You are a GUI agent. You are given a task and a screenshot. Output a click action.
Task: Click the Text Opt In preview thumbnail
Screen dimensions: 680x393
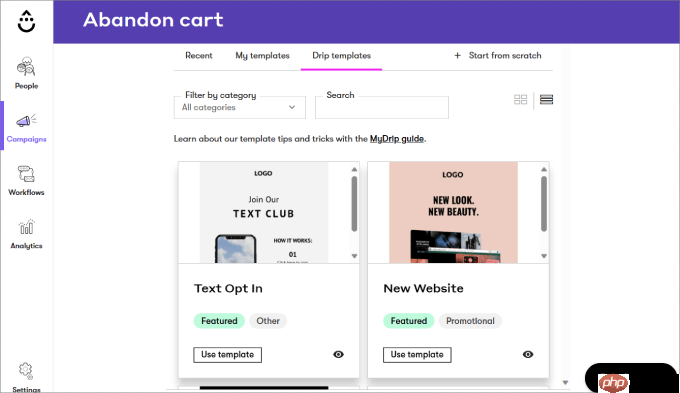(264, 213)
